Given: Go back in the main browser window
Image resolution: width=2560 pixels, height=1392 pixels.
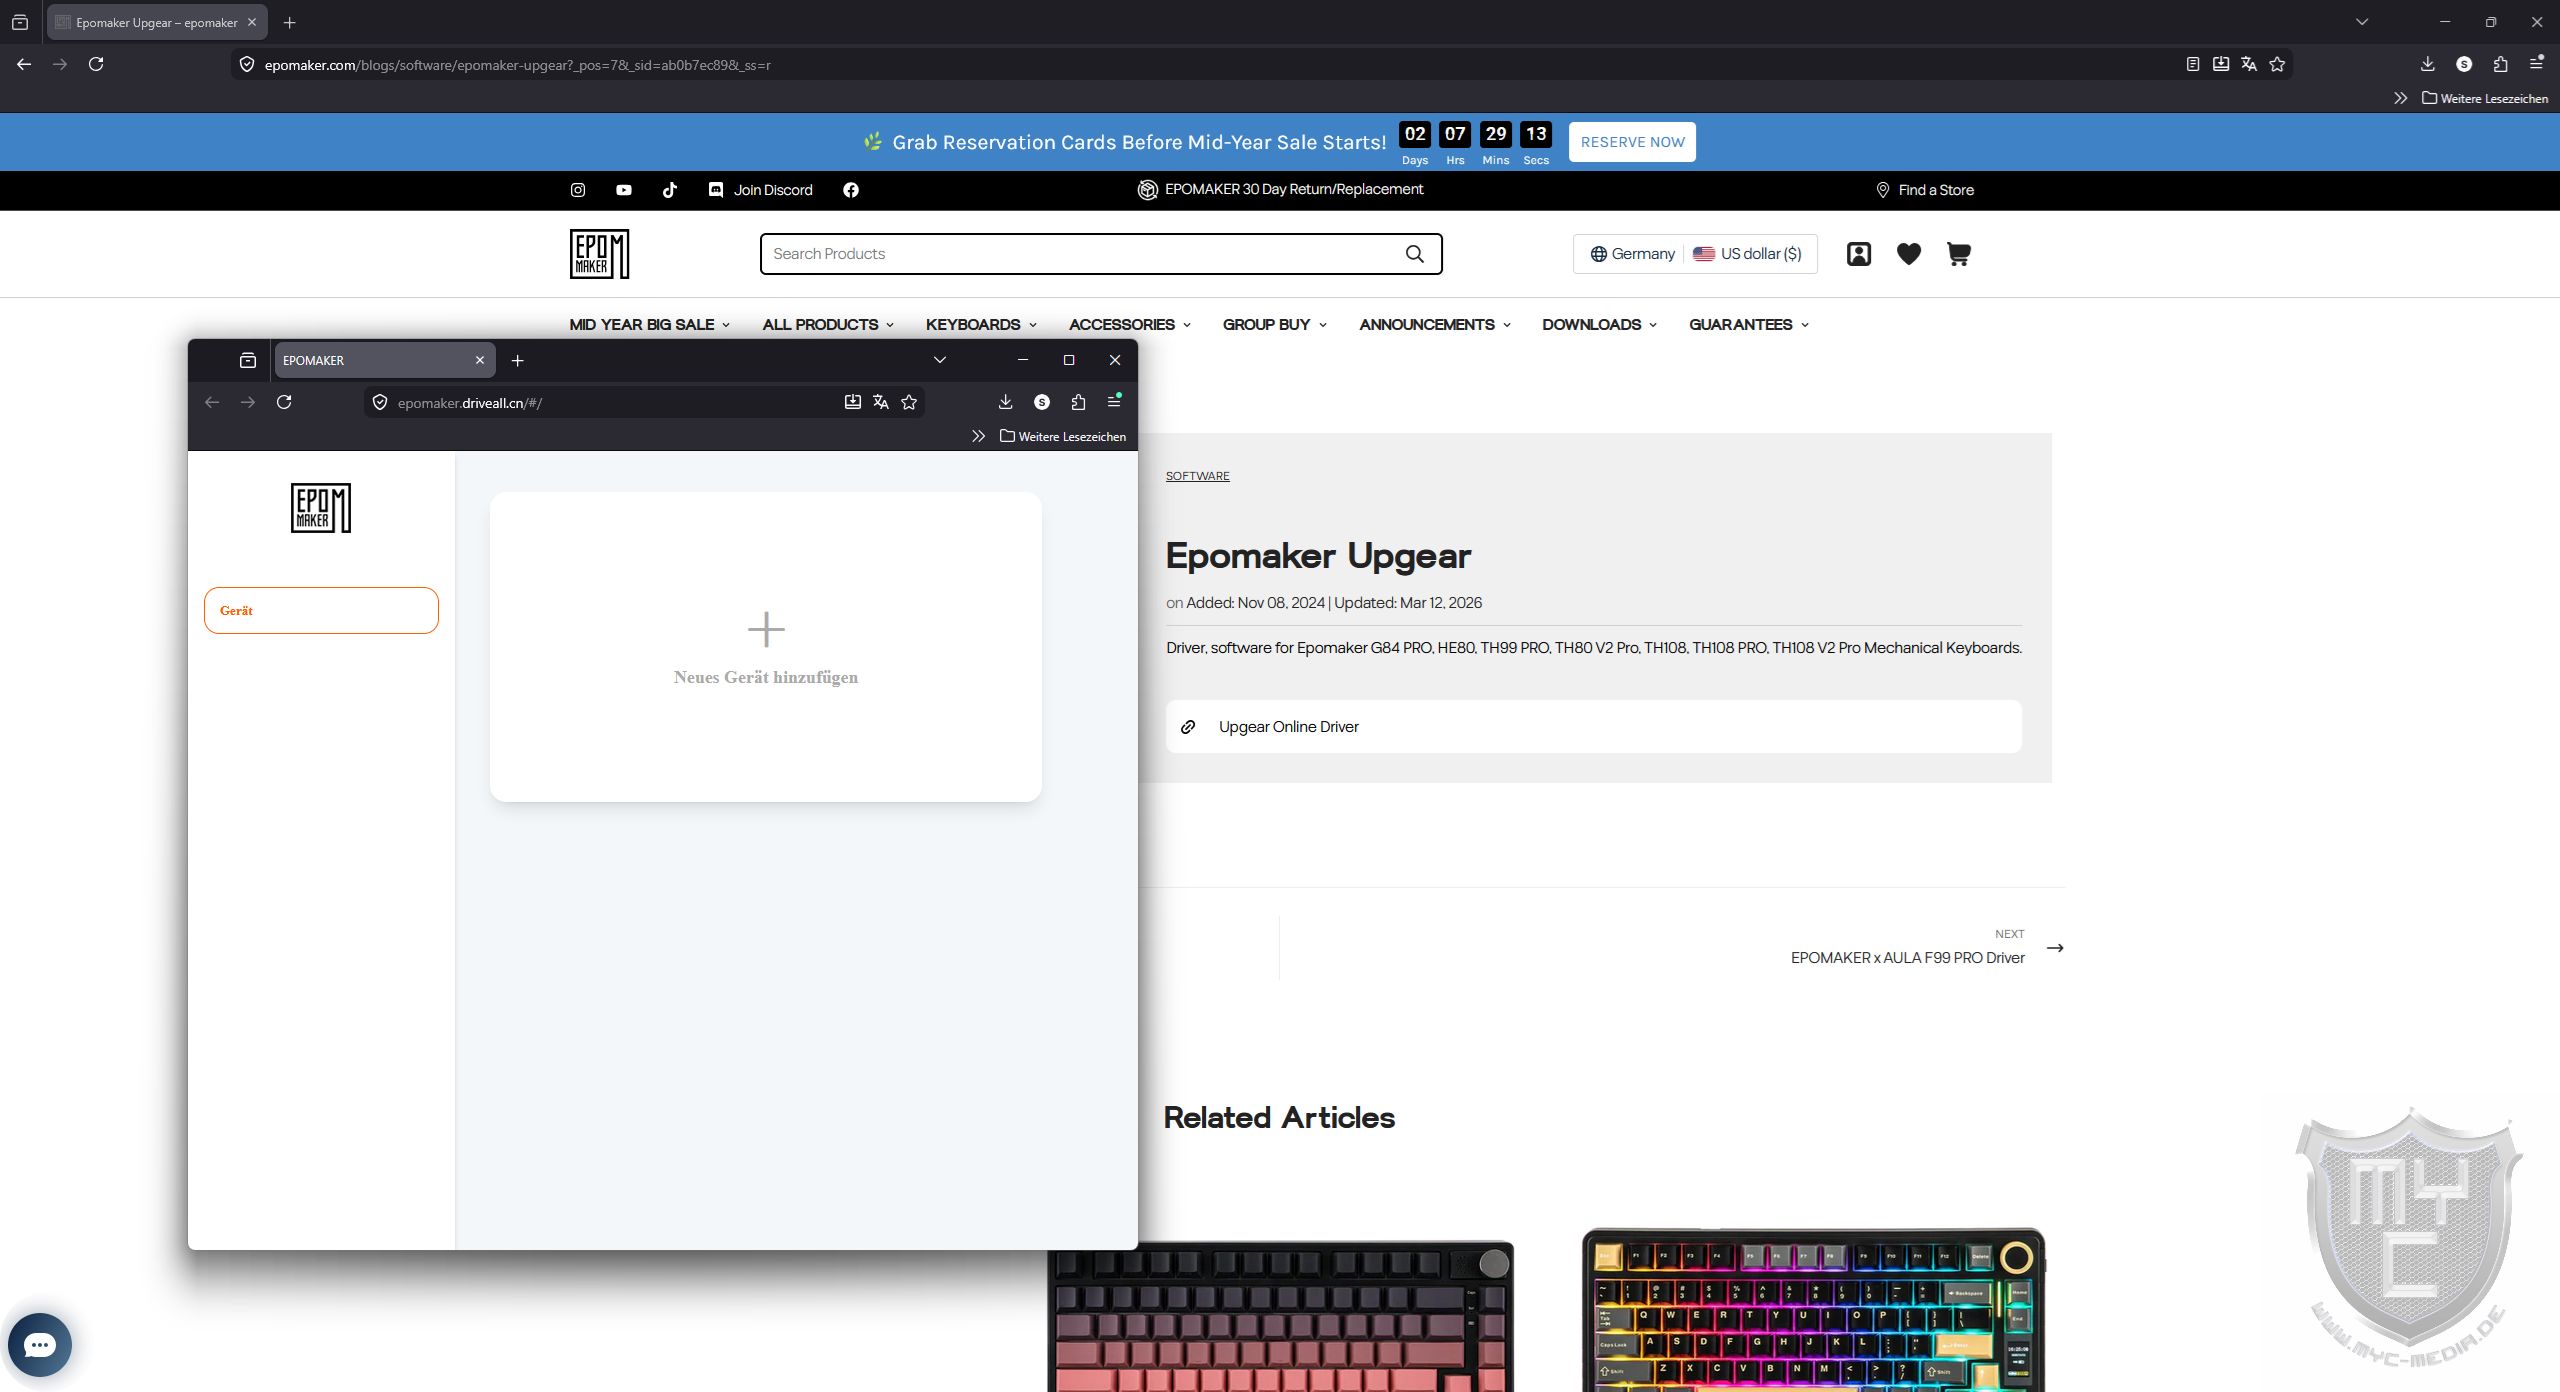Looking at the screenshot, I should coord(24,64).
